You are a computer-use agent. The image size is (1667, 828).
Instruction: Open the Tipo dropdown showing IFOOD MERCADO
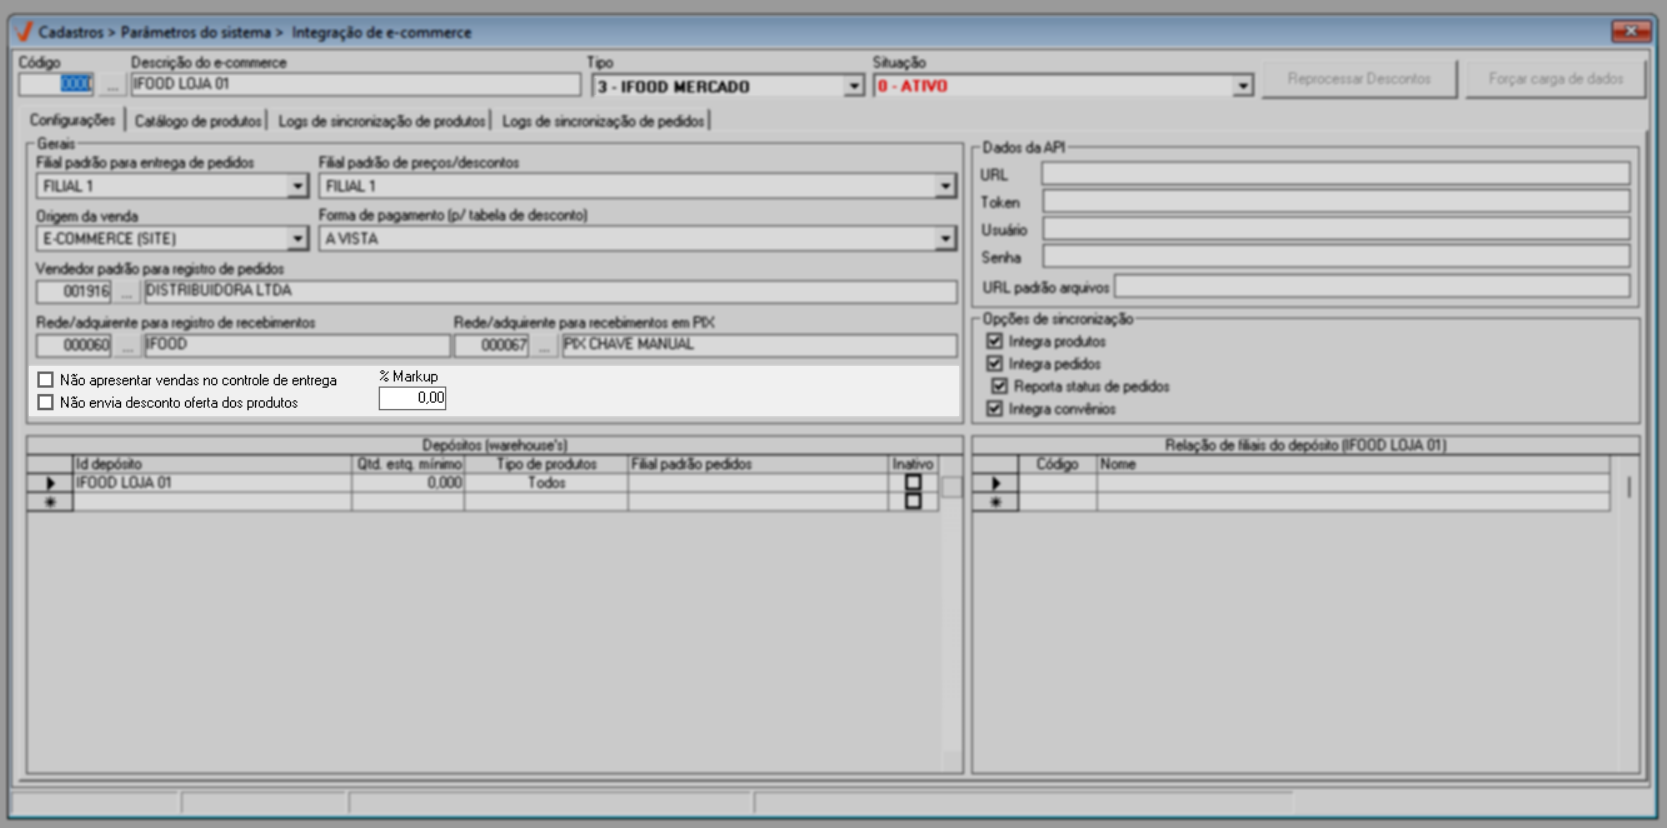[853, 86]
